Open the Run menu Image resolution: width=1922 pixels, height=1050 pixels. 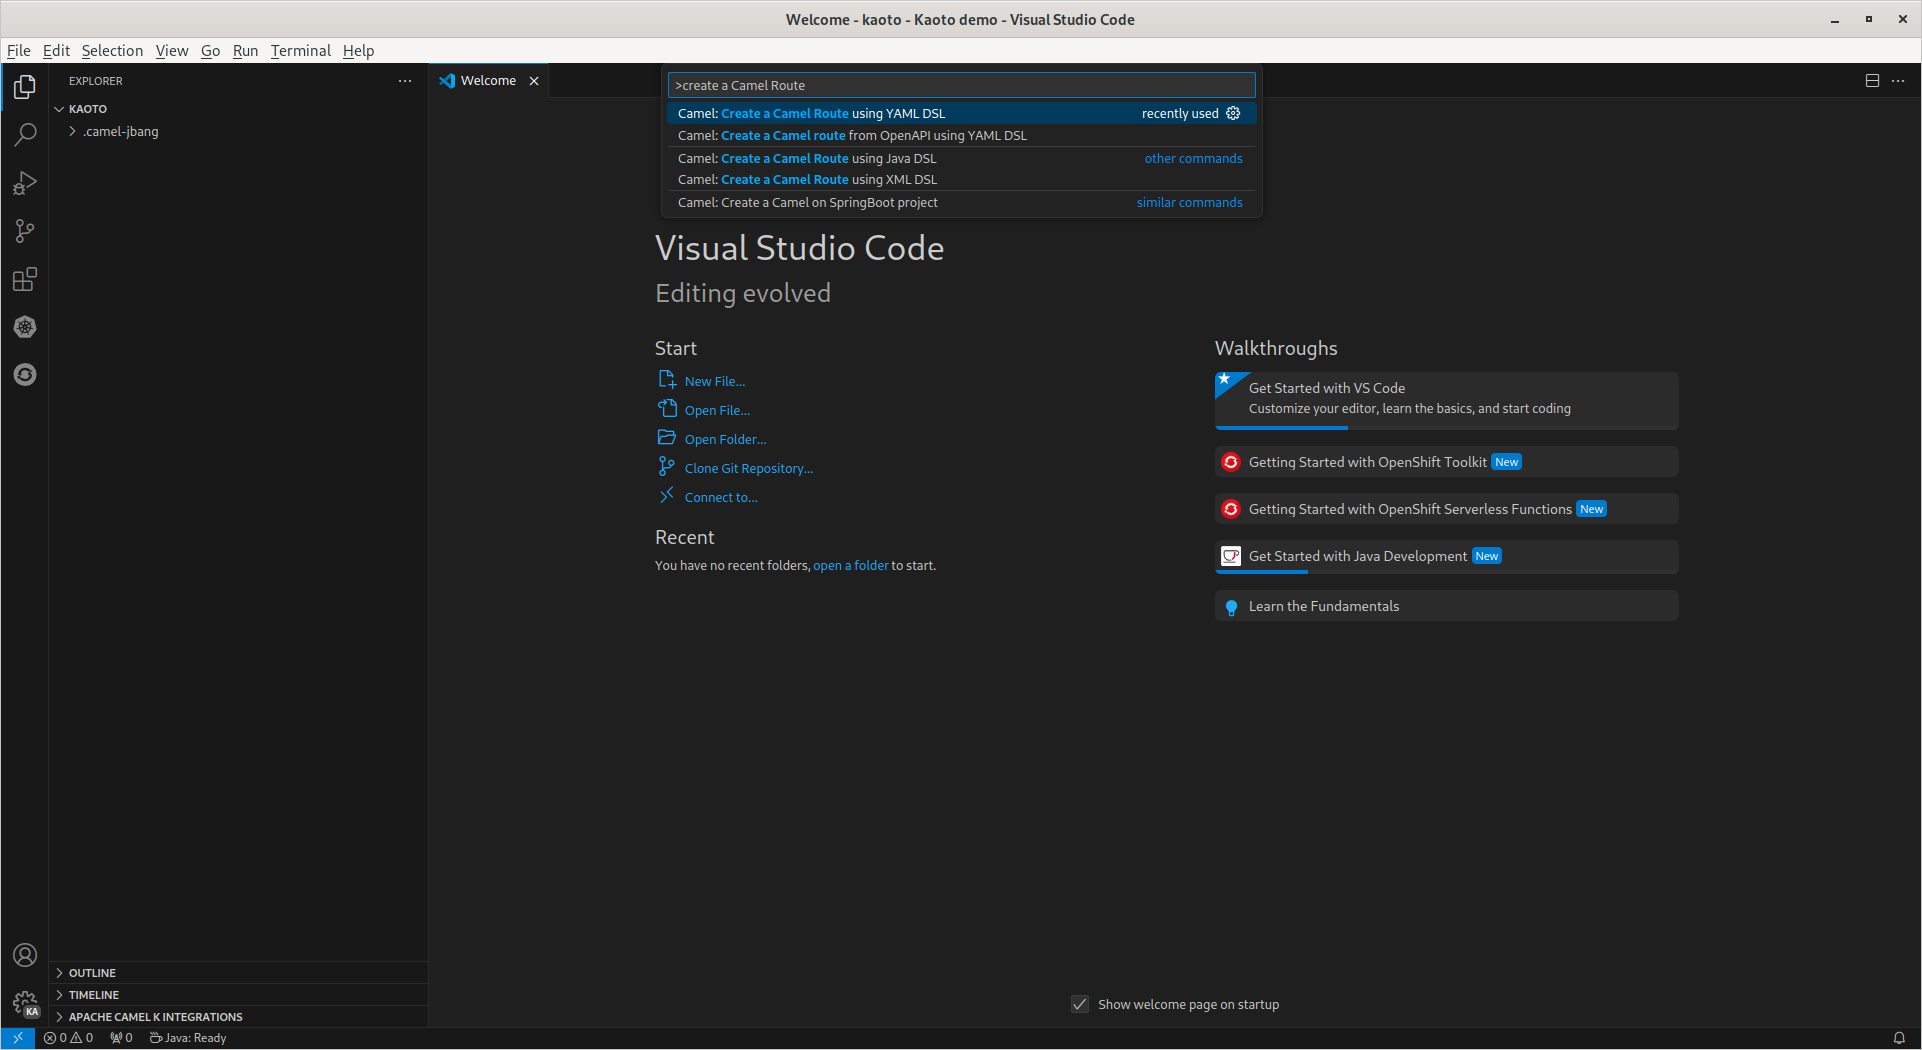pos(245,50)
